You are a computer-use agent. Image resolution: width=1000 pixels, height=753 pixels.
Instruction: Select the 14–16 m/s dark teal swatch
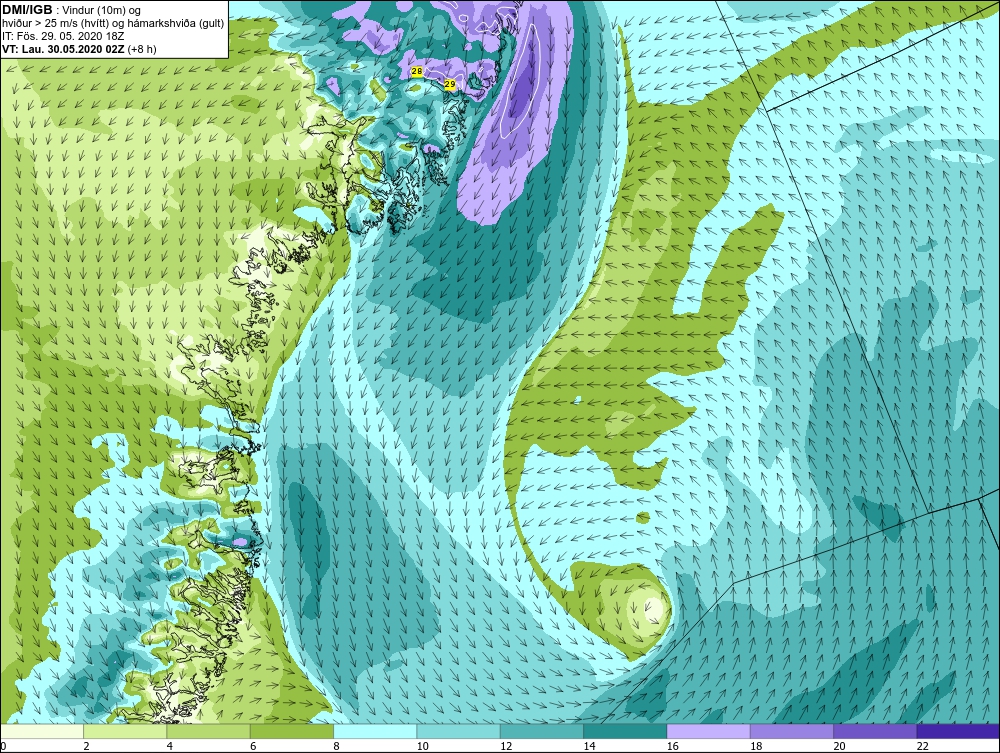tap(625, 731)
